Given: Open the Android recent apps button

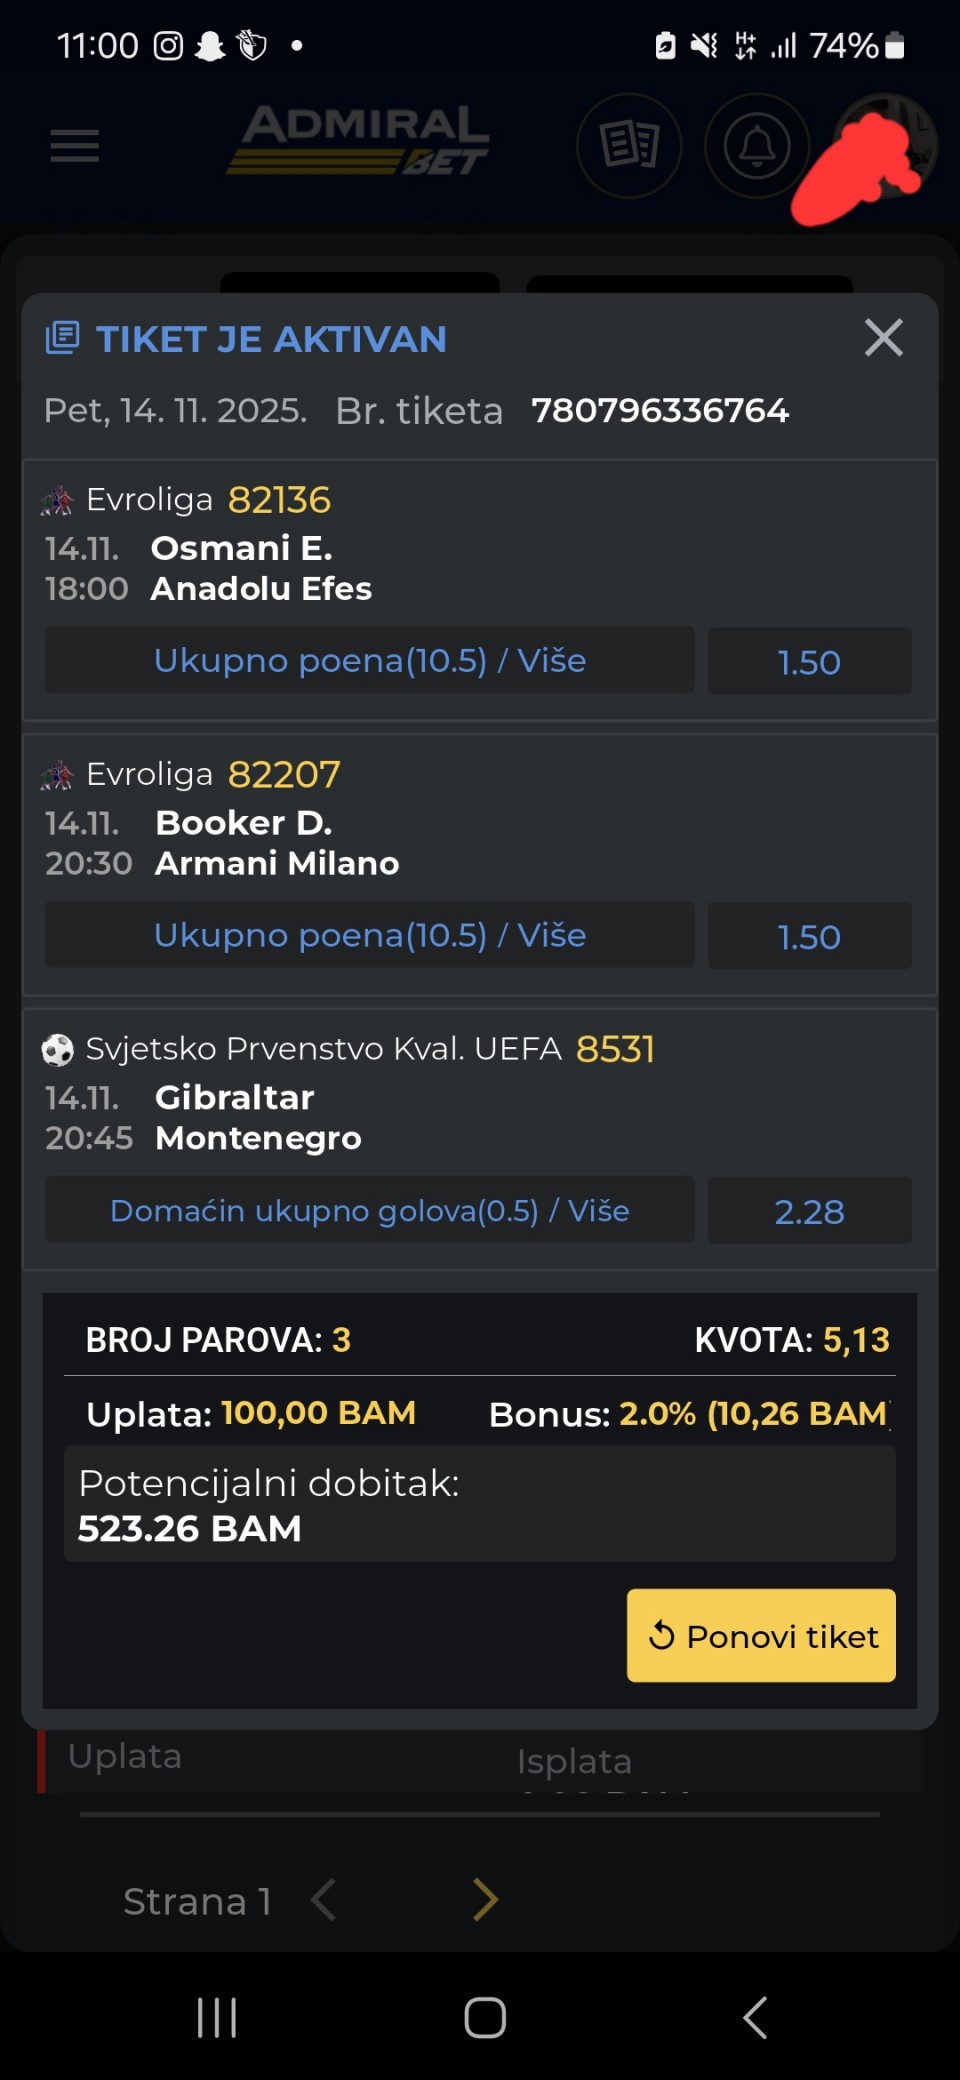Looking at the screenshot, I should click(217, 2017).
